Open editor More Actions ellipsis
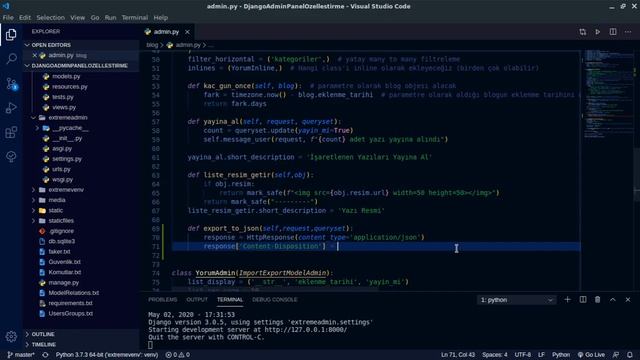 click(x=628, y=32)
